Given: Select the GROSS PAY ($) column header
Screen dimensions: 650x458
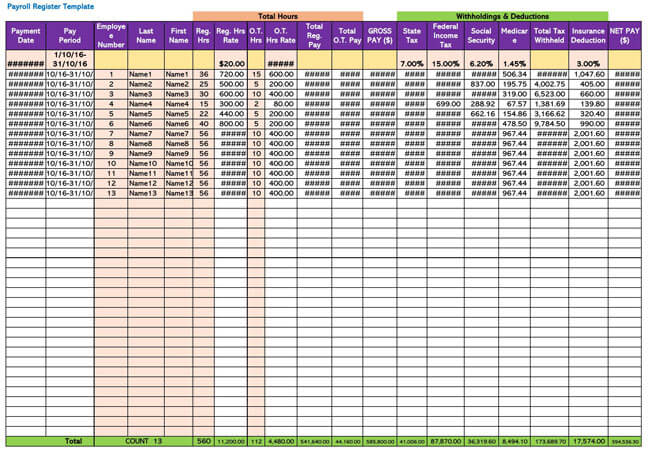Looking at the screenshot, I should [x=379, y=35].
